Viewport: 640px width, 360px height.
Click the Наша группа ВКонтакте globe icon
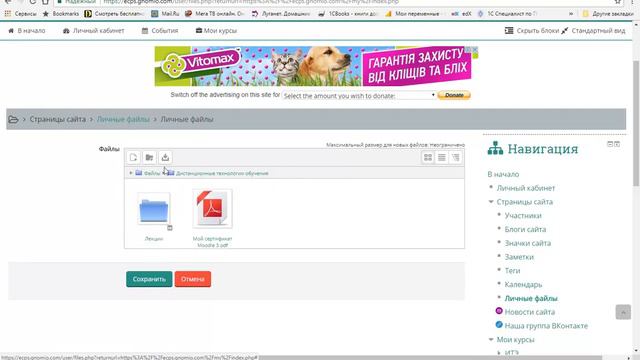tap(499, 325)
